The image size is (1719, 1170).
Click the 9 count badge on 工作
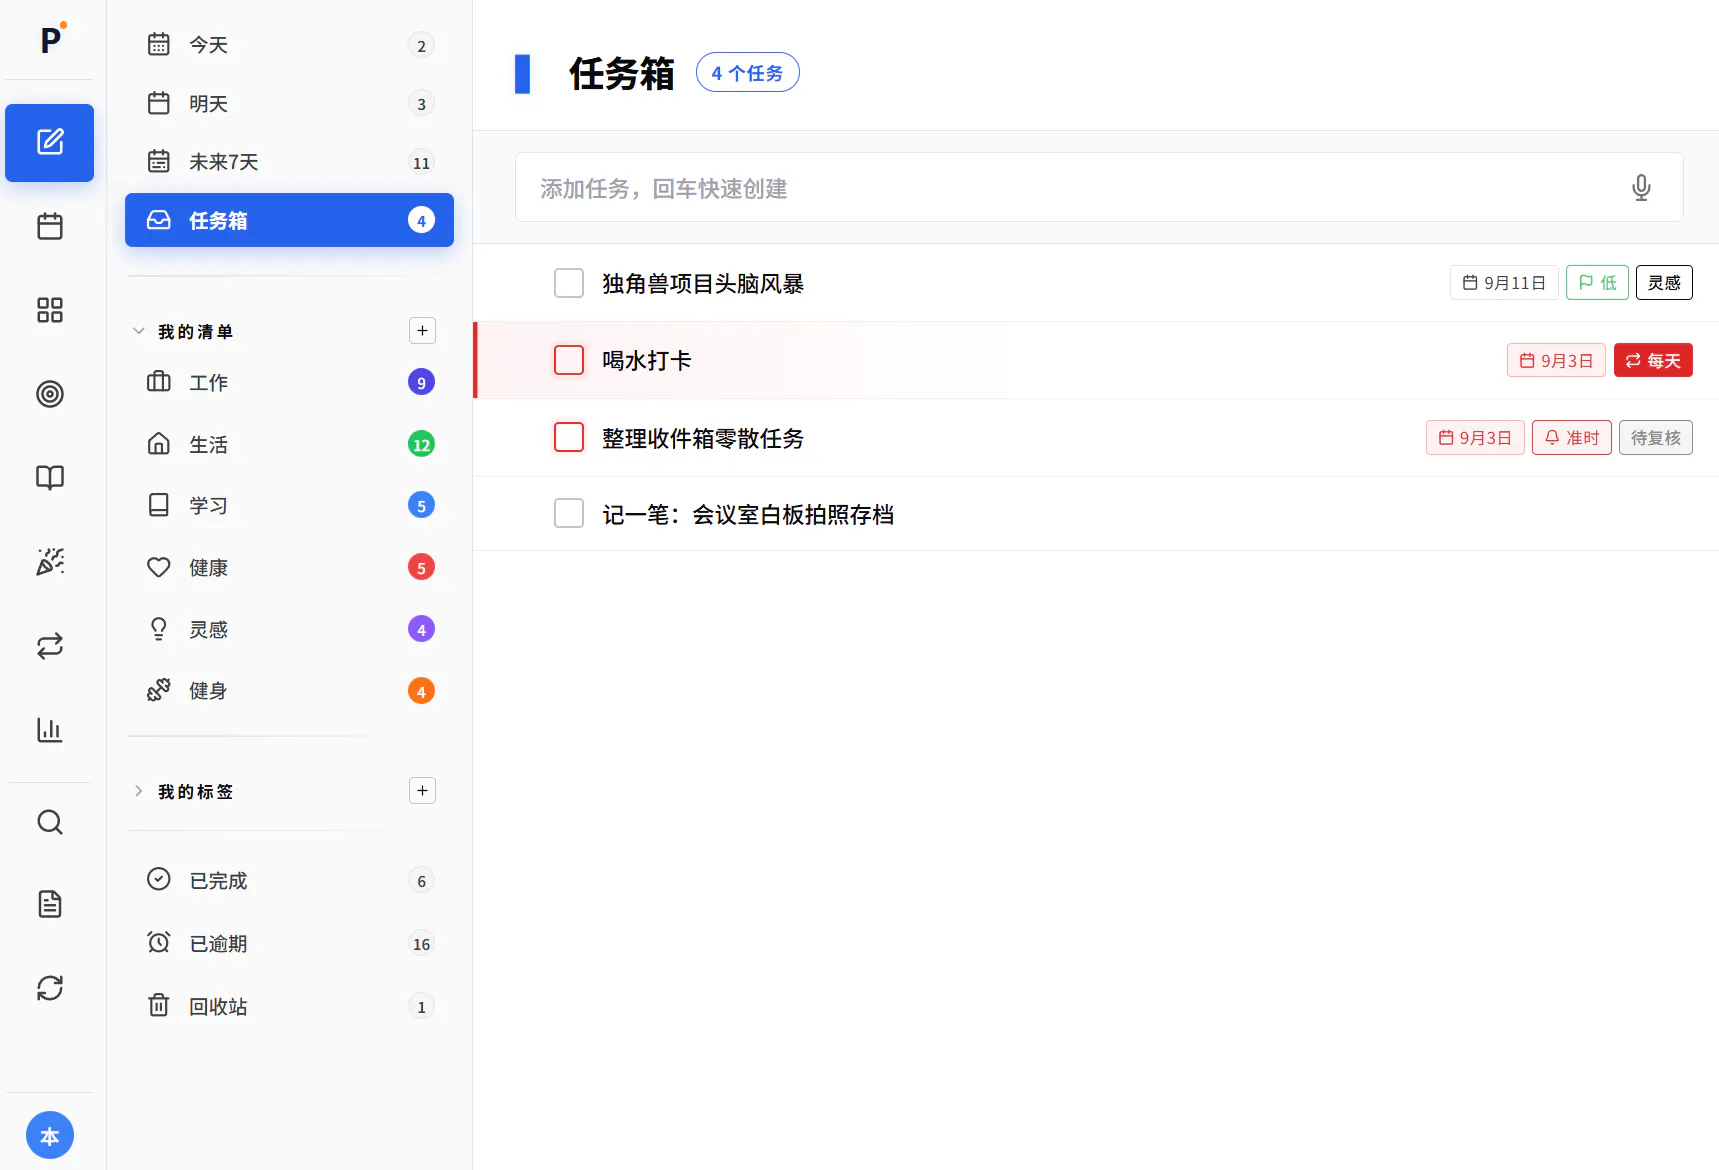(421, 382)
